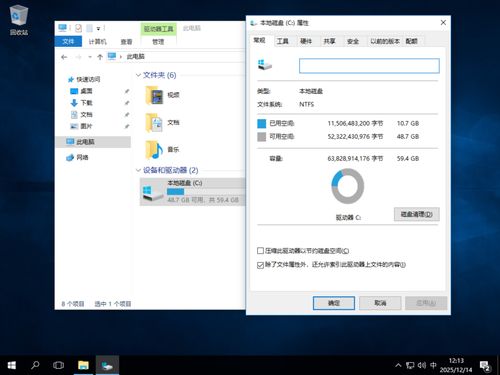The height and width of the screenshot is (375, 500).
Task: Click the drive usage donut chart
Action: (347, 186)
